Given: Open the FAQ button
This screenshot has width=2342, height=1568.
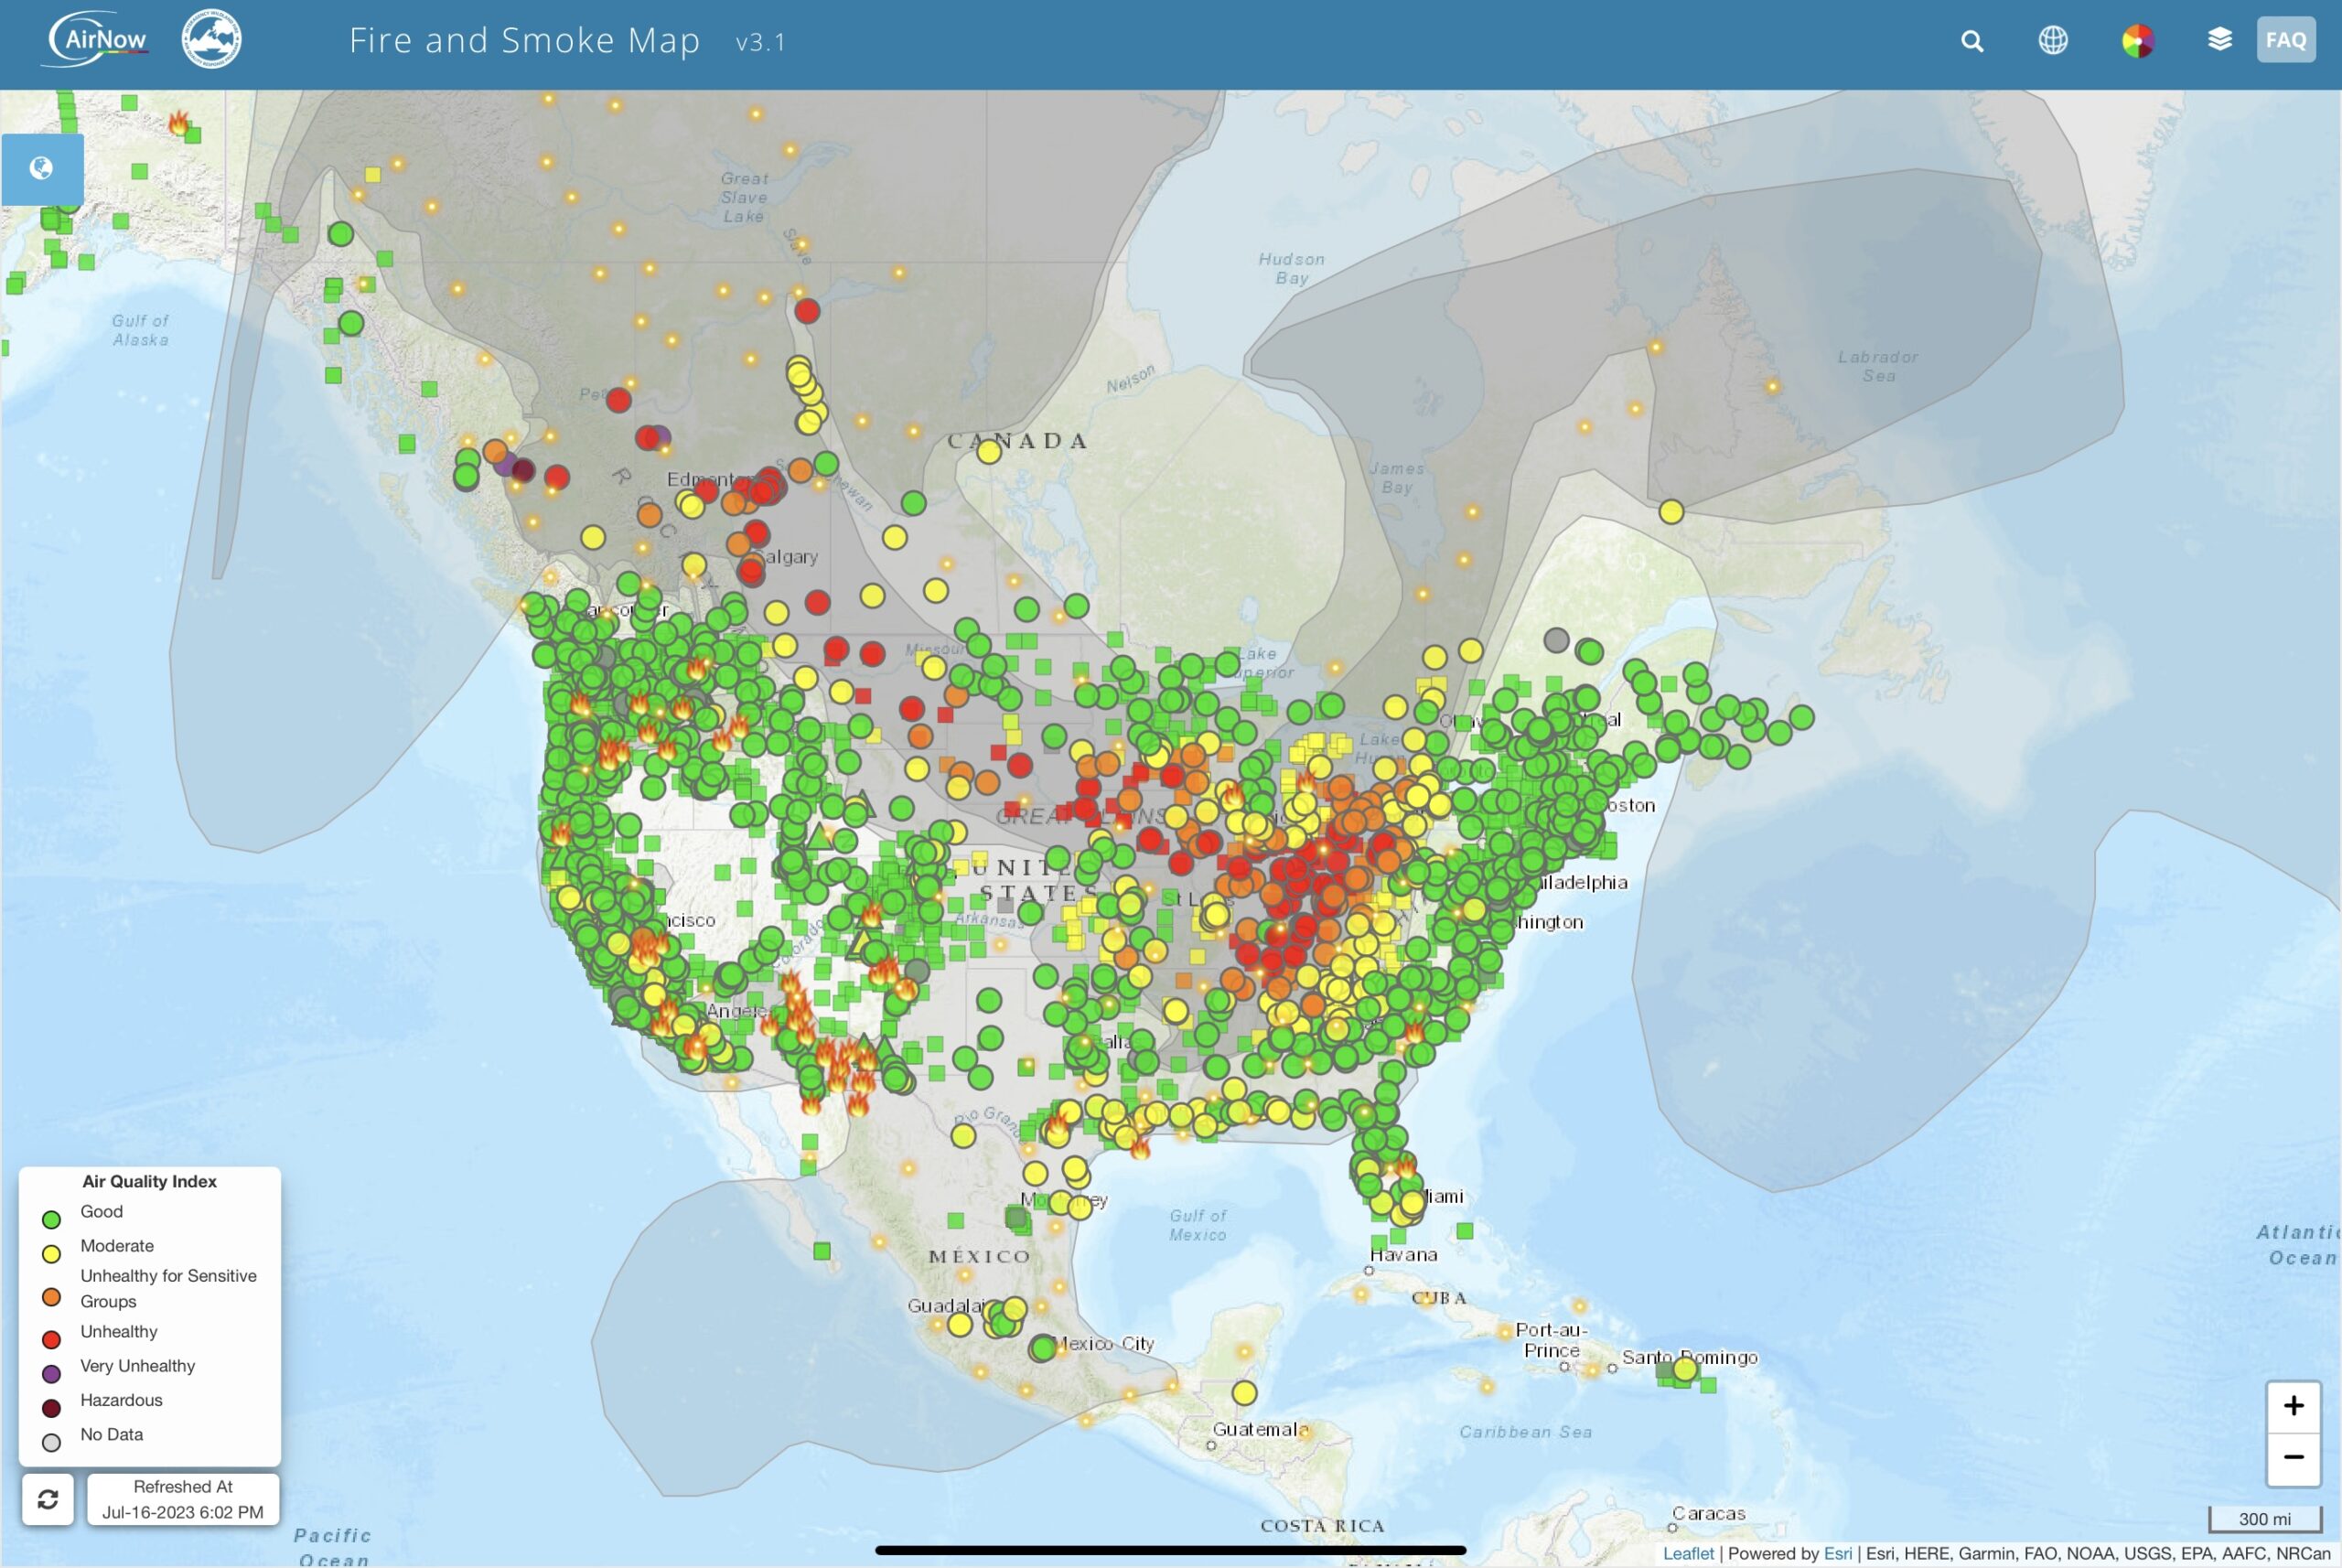Looking at the screenshot, I should click(2285, 40).
